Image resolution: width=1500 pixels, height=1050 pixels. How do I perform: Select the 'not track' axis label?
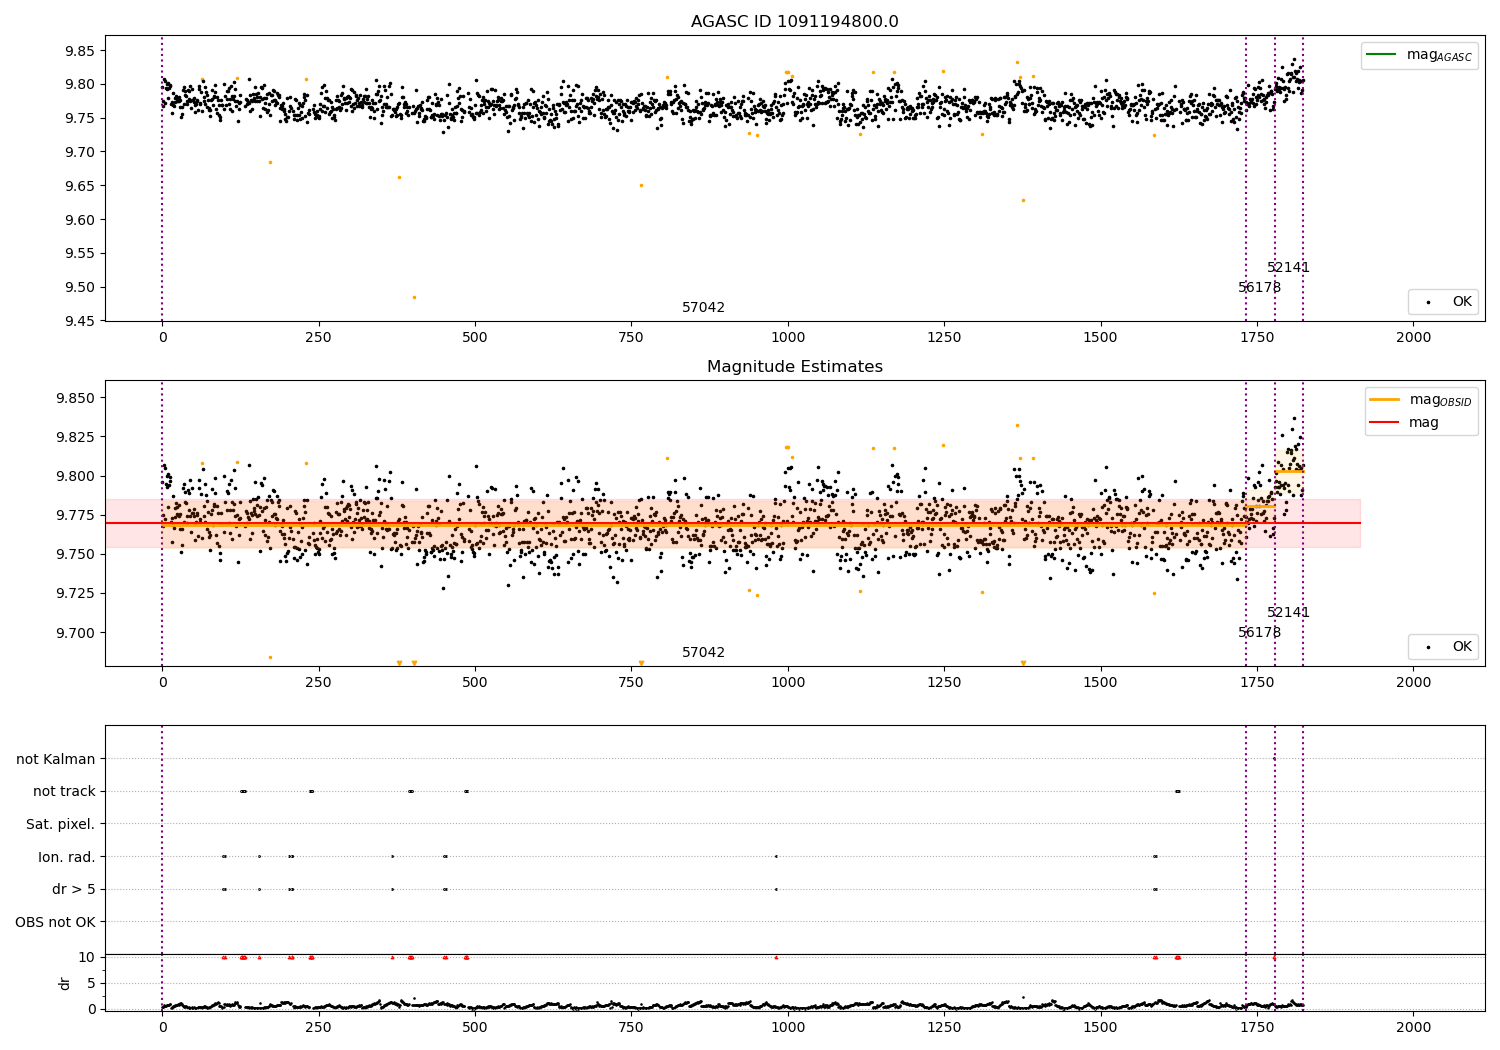click(64, 791)
